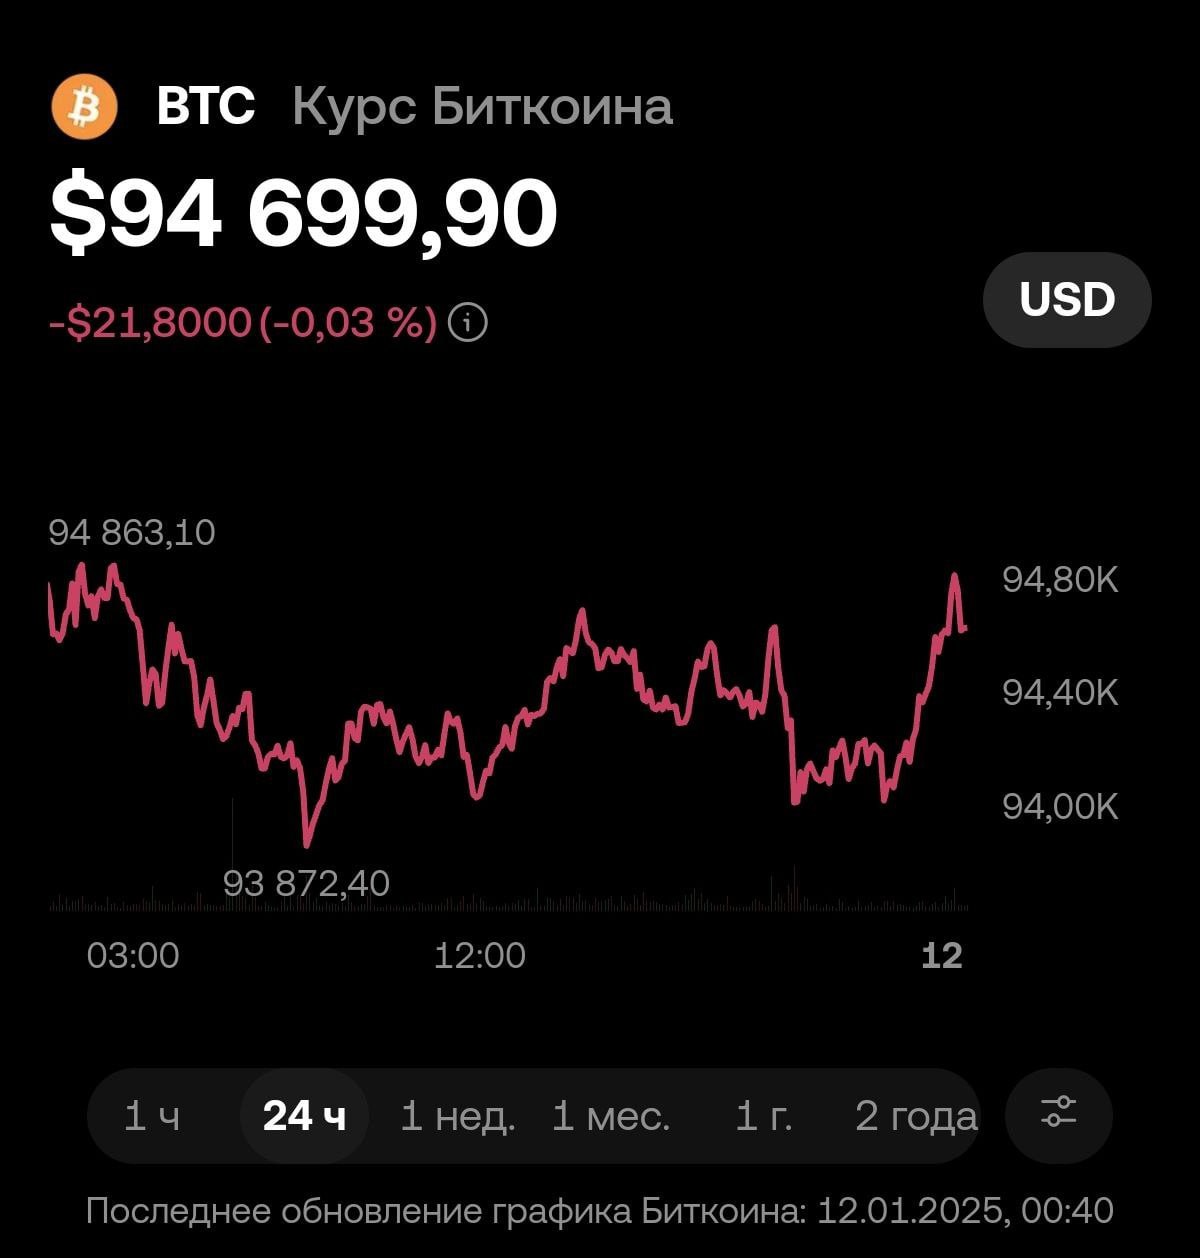The width and height of the screenshot is (1200, 1258).
Task: Open chart settings sliders icon
Action: pyautogui.click(x=1058, y=1115)
